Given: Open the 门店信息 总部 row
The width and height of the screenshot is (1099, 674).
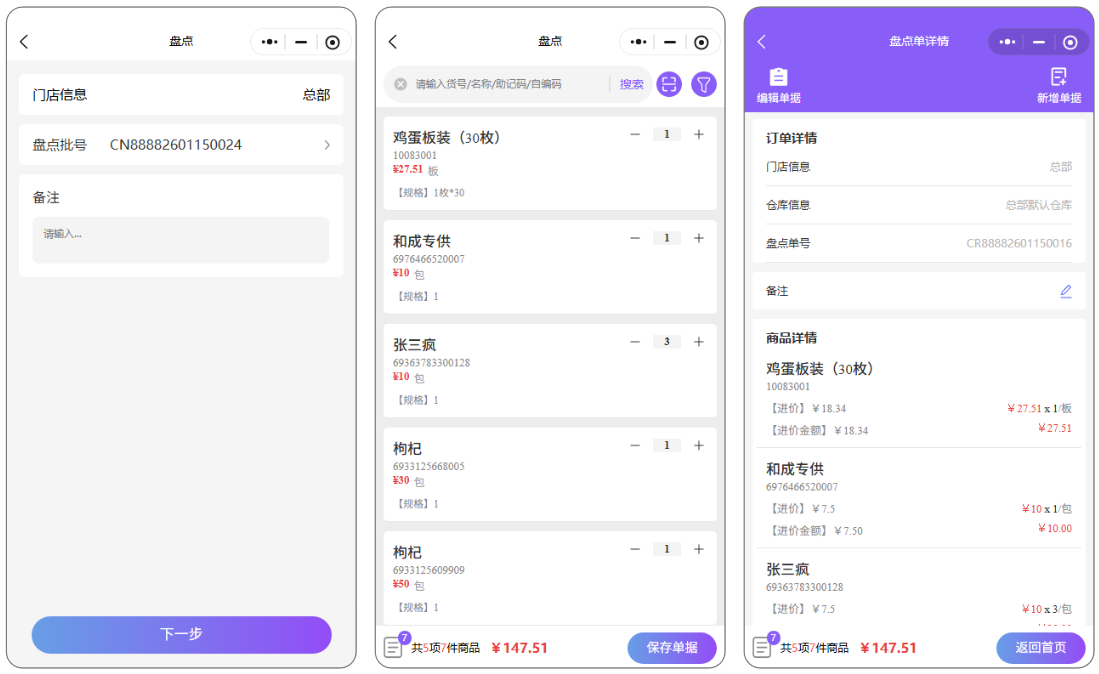Looking at the screenshot, I should [x=181, y=95].
